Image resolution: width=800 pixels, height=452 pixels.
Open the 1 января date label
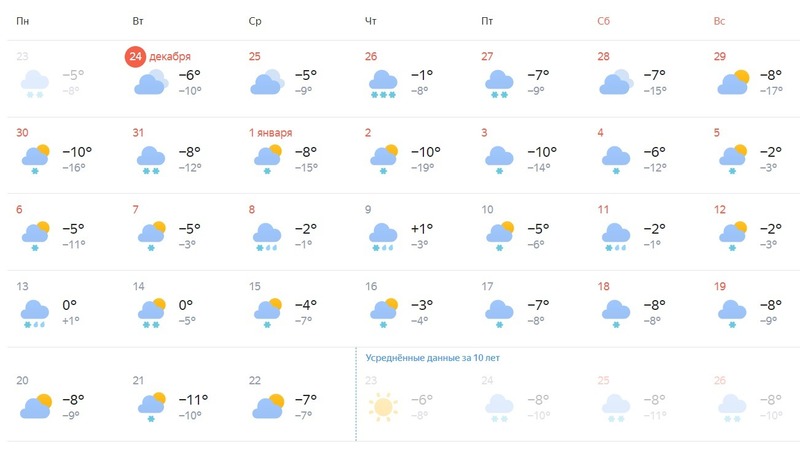click(270, 133)
